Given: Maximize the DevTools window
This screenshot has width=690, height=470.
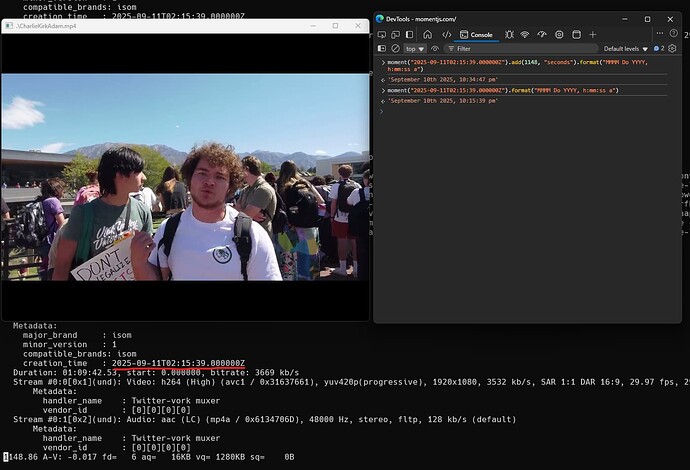Looking at the screenshot, I should [x=647, y=19].
